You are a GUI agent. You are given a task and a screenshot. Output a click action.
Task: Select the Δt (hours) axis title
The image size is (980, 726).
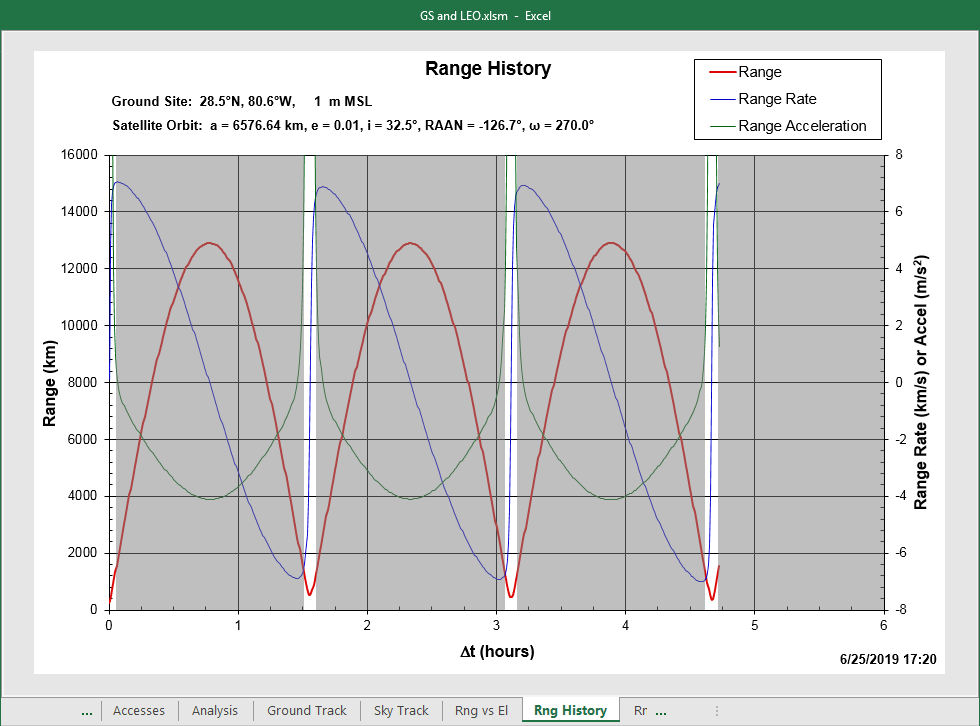point(497,650)
